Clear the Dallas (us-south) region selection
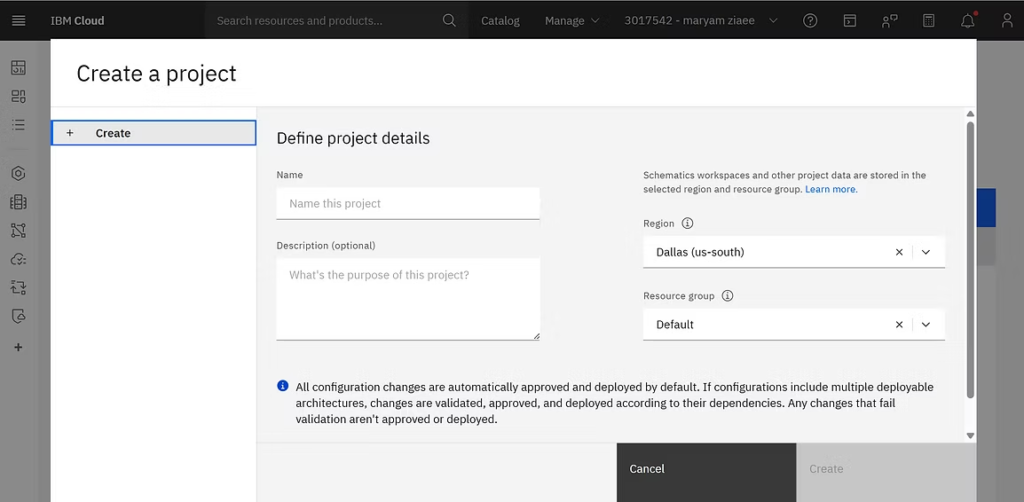 (899, 252)
